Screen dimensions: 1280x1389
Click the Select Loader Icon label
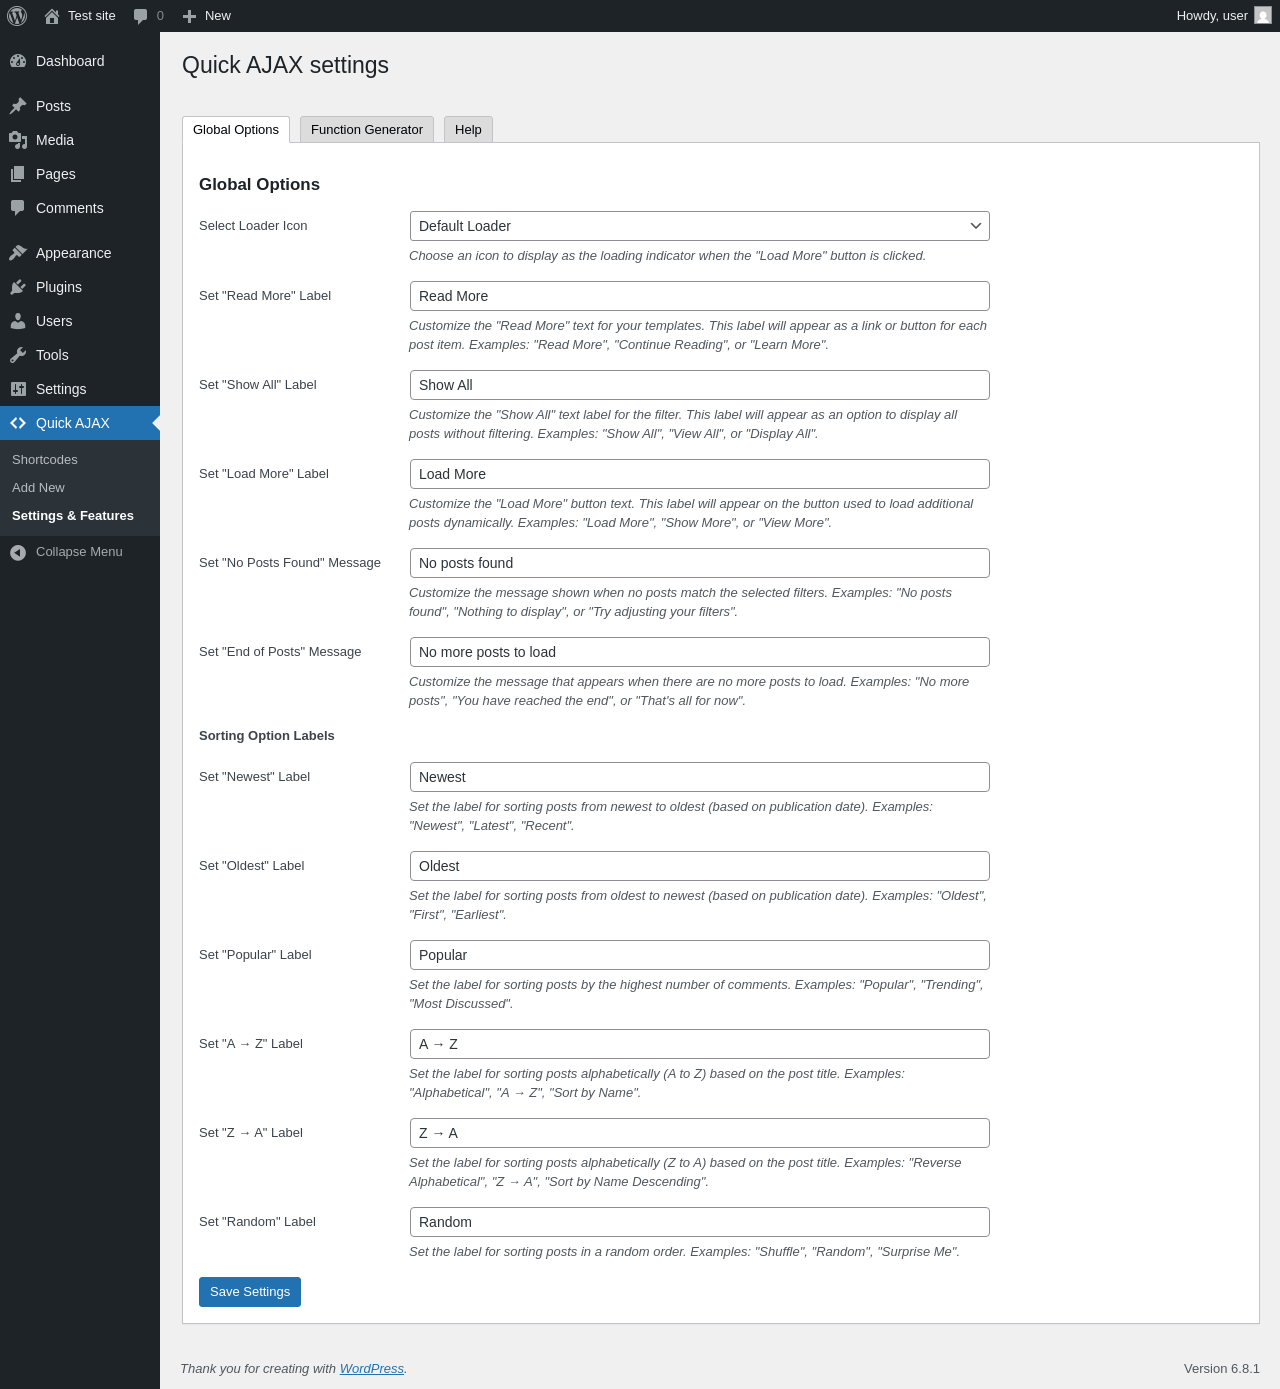(x=253, y=226)
